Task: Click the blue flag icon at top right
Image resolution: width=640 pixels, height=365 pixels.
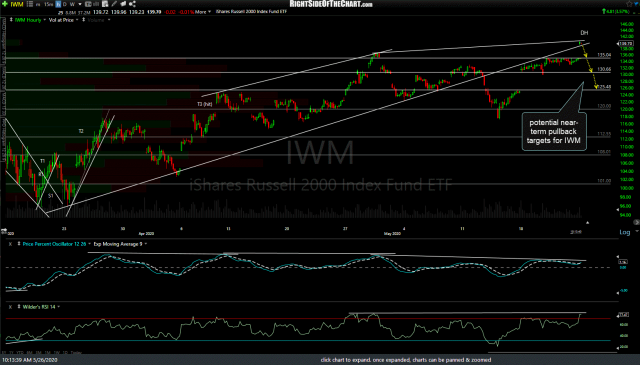Action: point(636,4)
